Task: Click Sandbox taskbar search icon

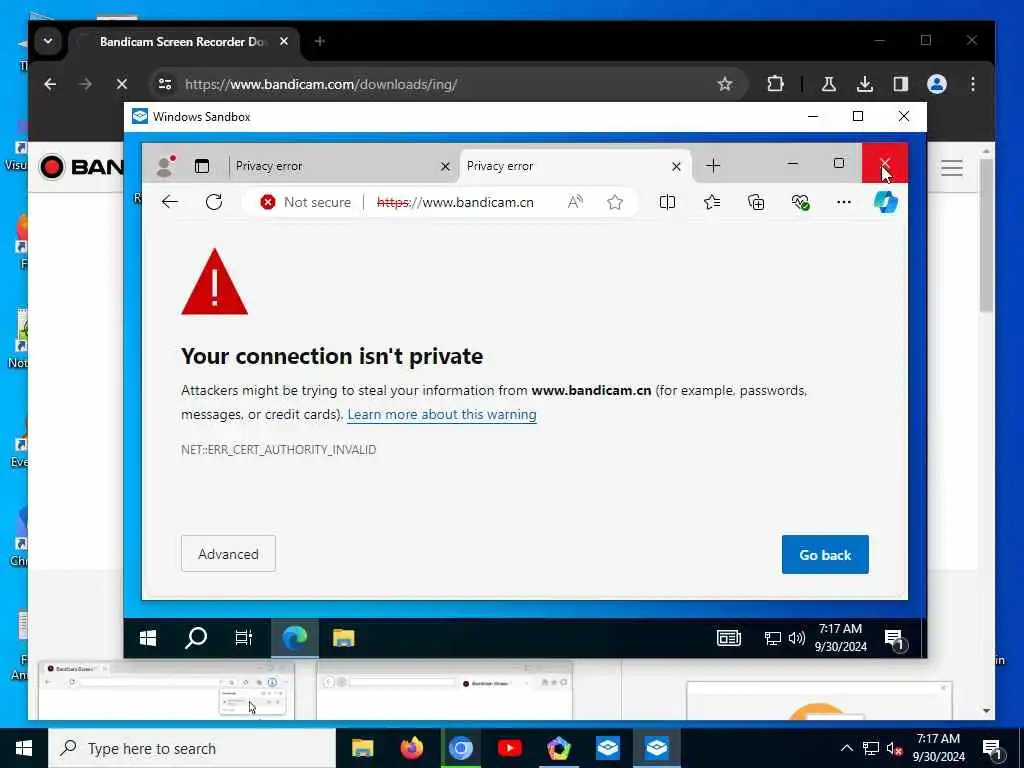Action: [x=195, y=638]
